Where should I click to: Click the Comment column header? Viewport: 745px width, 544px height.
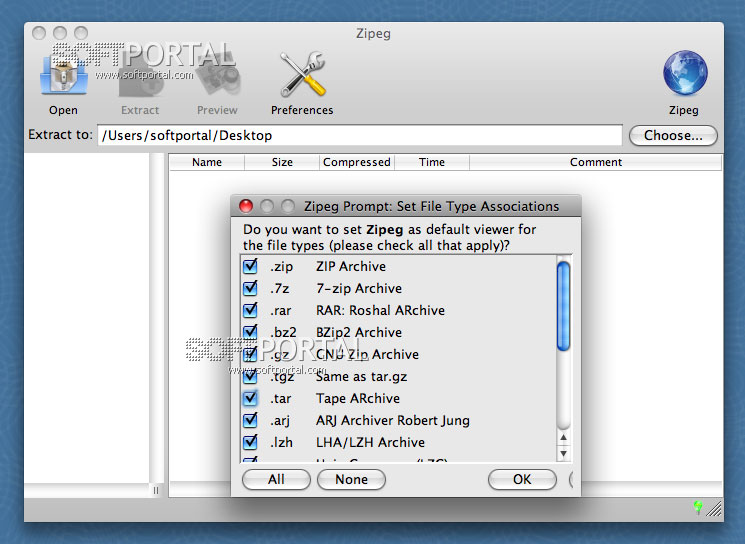pyautogui.click(x=596, y=162)
